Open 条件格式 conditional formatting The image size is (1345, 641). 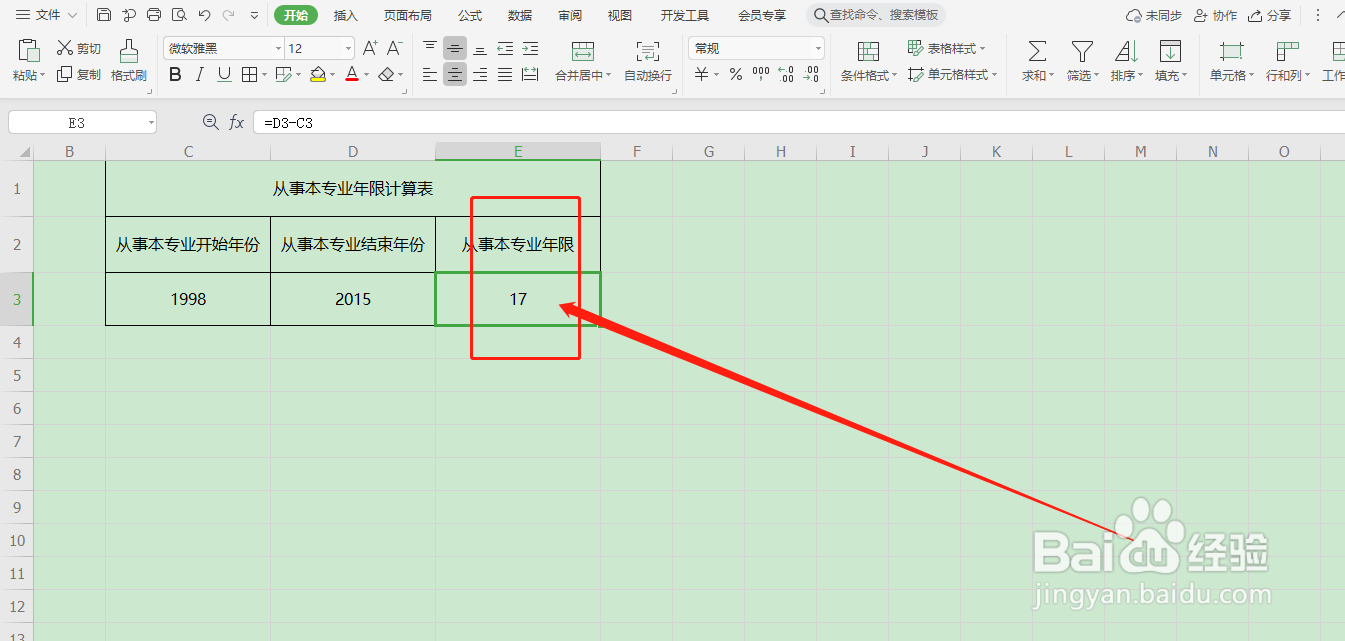tap(866, 61)
